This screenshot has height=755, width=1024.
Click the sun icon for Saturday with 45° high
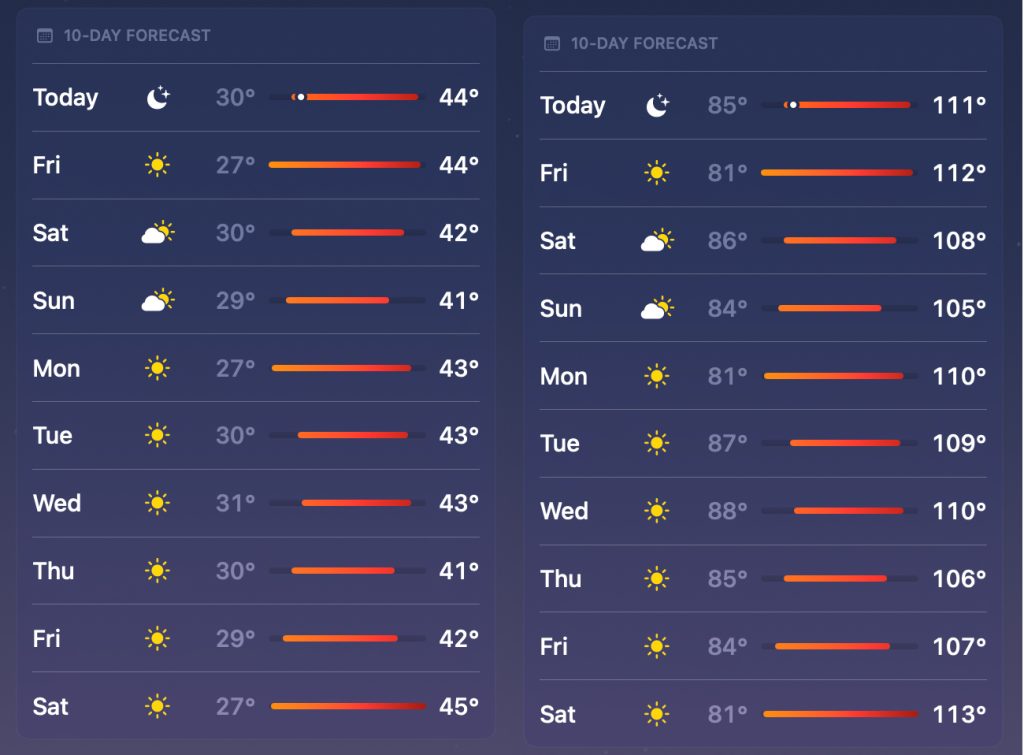coord(157,707)
